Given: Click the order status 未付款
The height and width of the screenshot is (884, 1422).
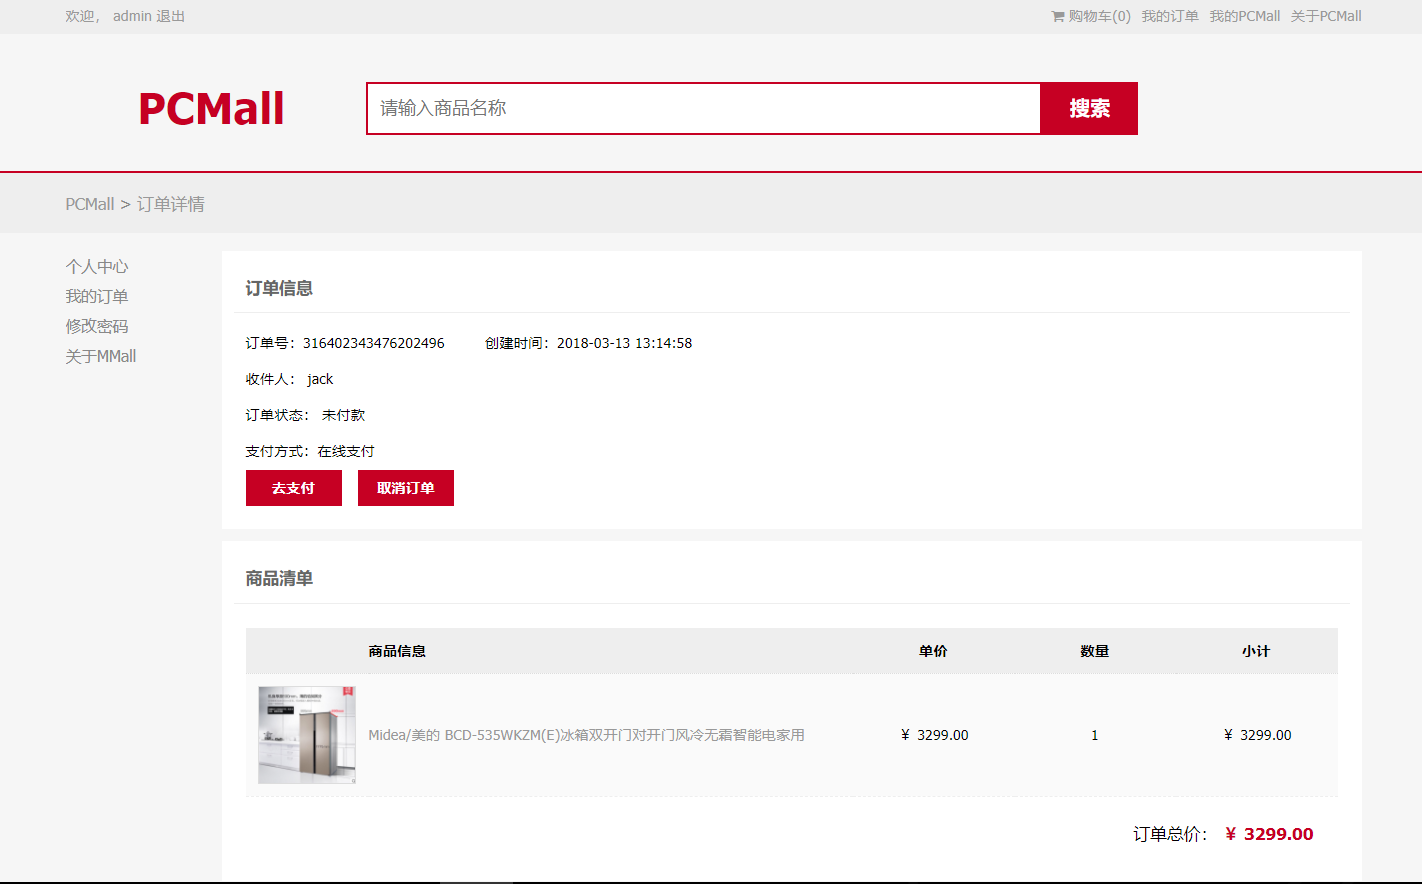Looking at the screenshot, I should click(x=344, y=415).
